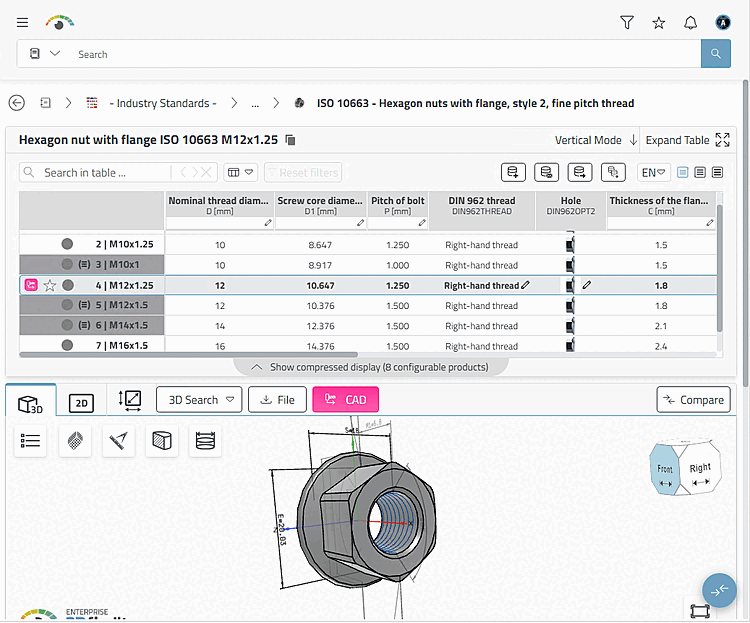
Task: Open the filter funnel icon
Action: click(x=627, y=22)
